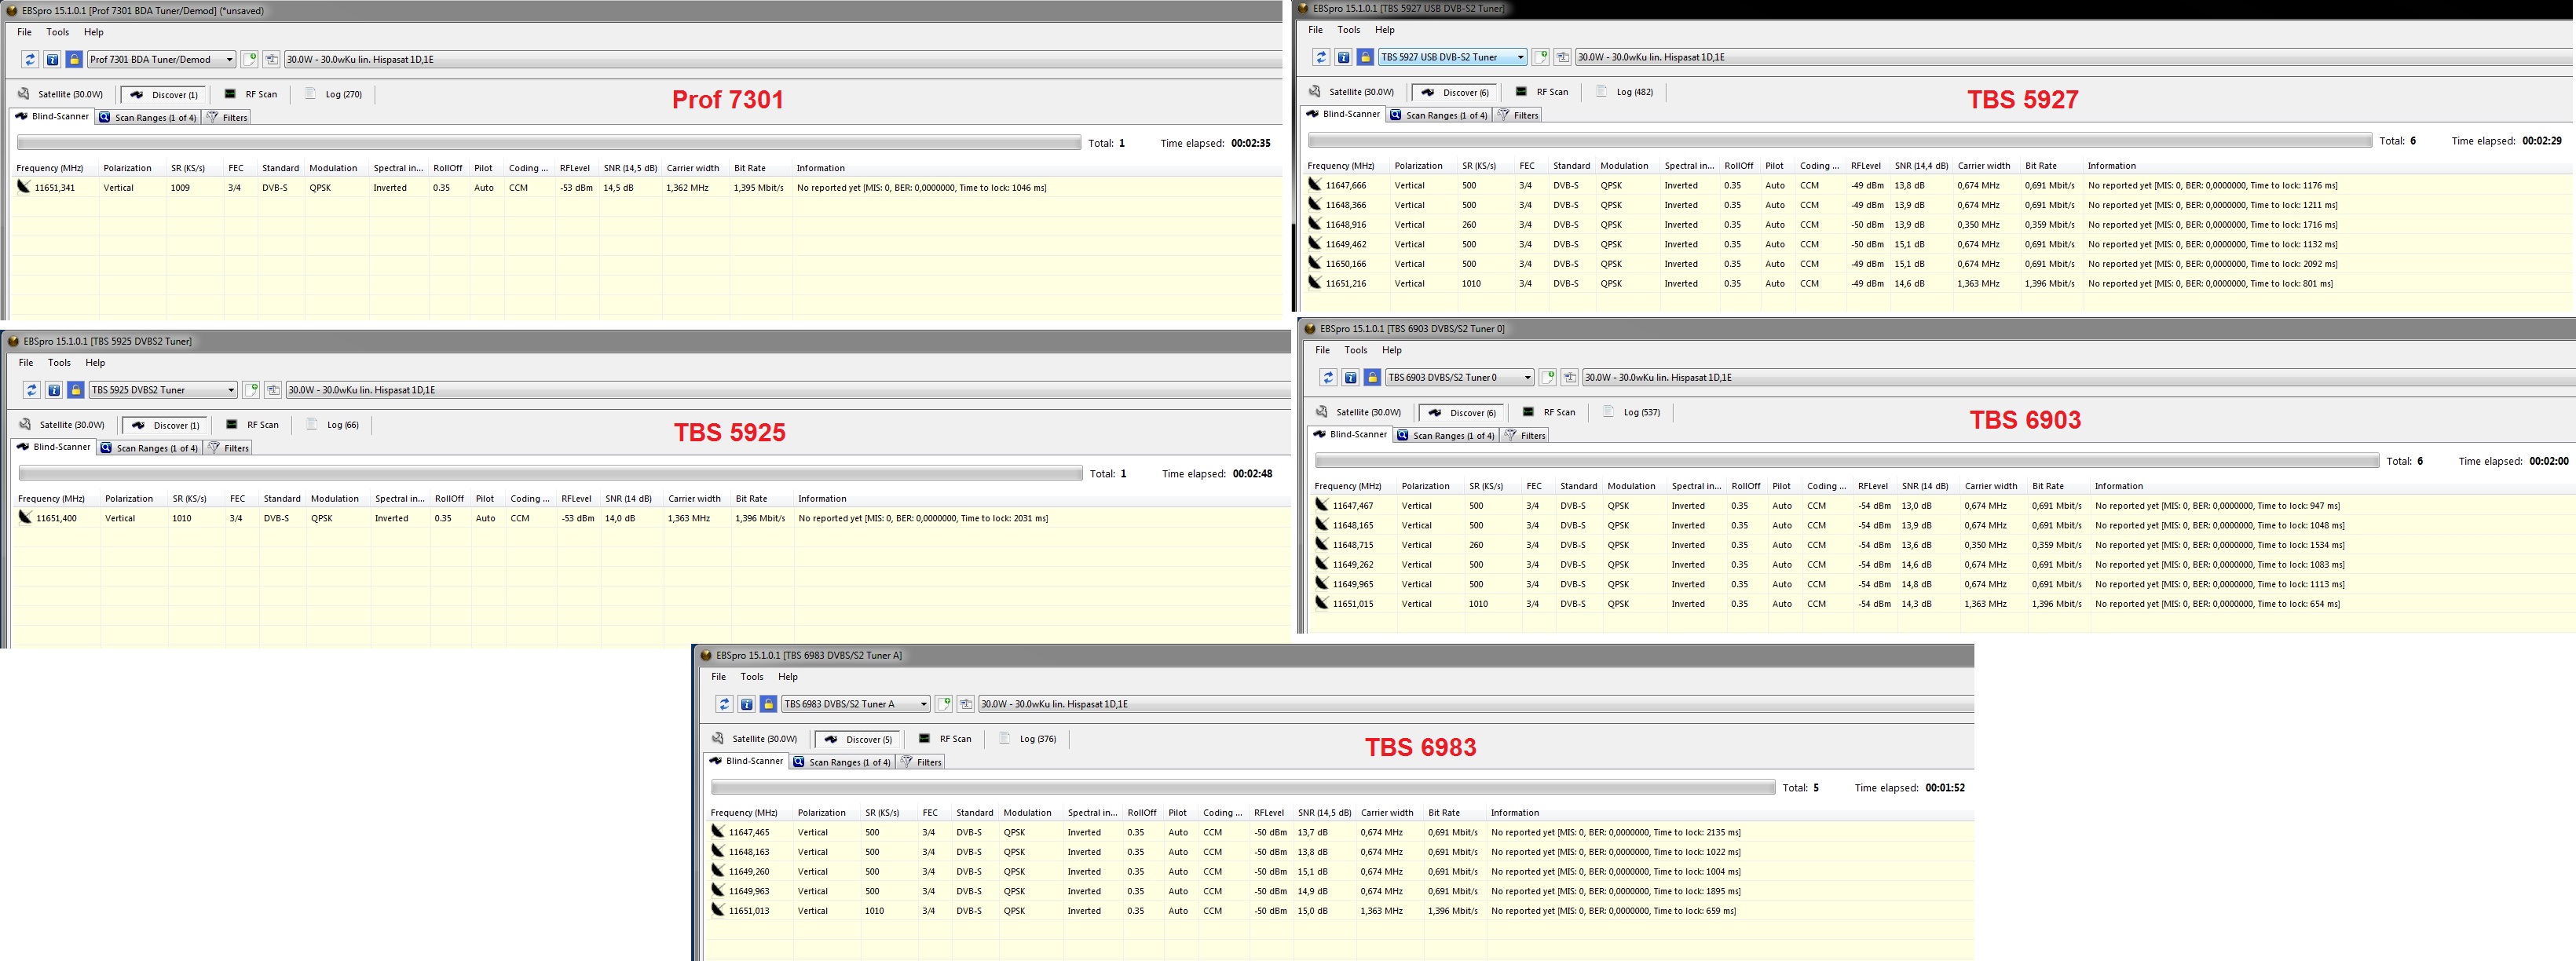Click satellite field in Prof 7301 window
This screenshot has height=961, width=2576.
(783, 60)
